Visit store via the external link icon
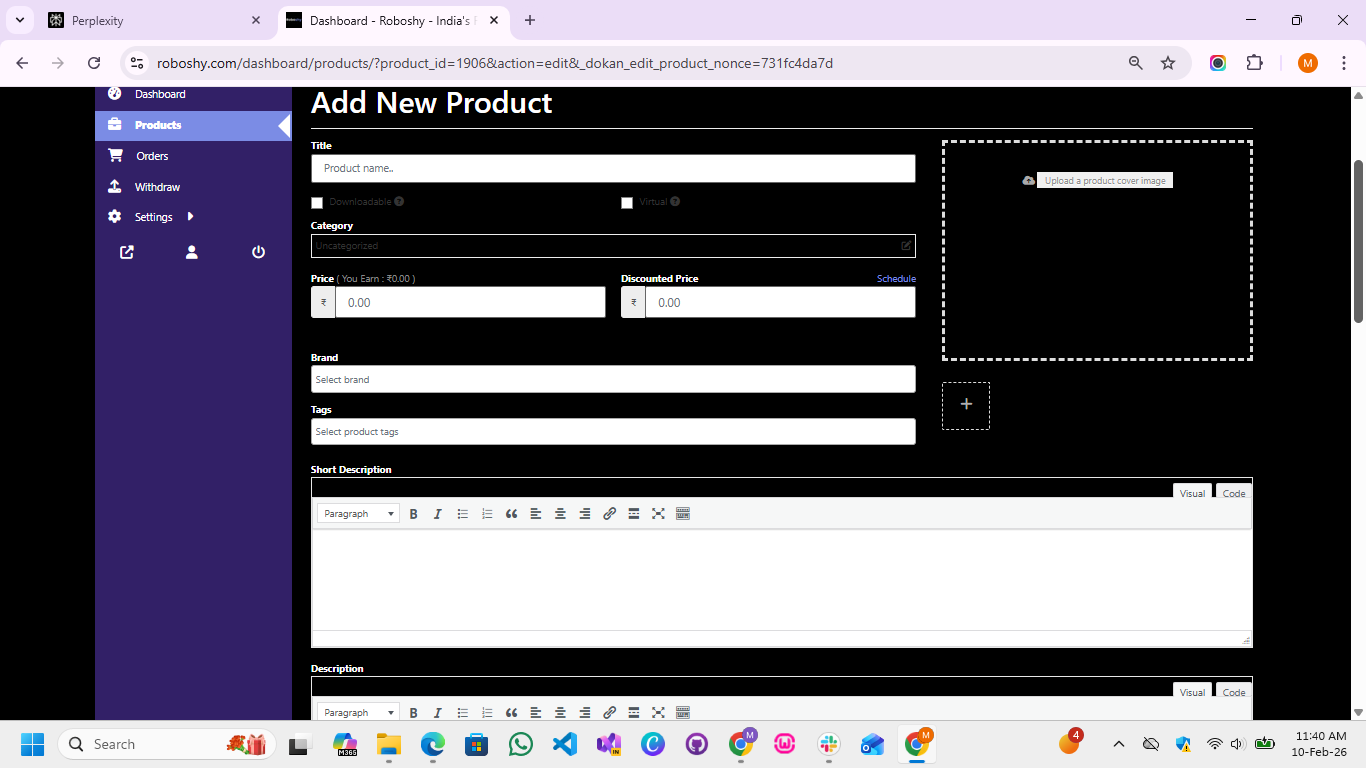The height and width of the screenshot is (768, 1366). click(125, 252)
